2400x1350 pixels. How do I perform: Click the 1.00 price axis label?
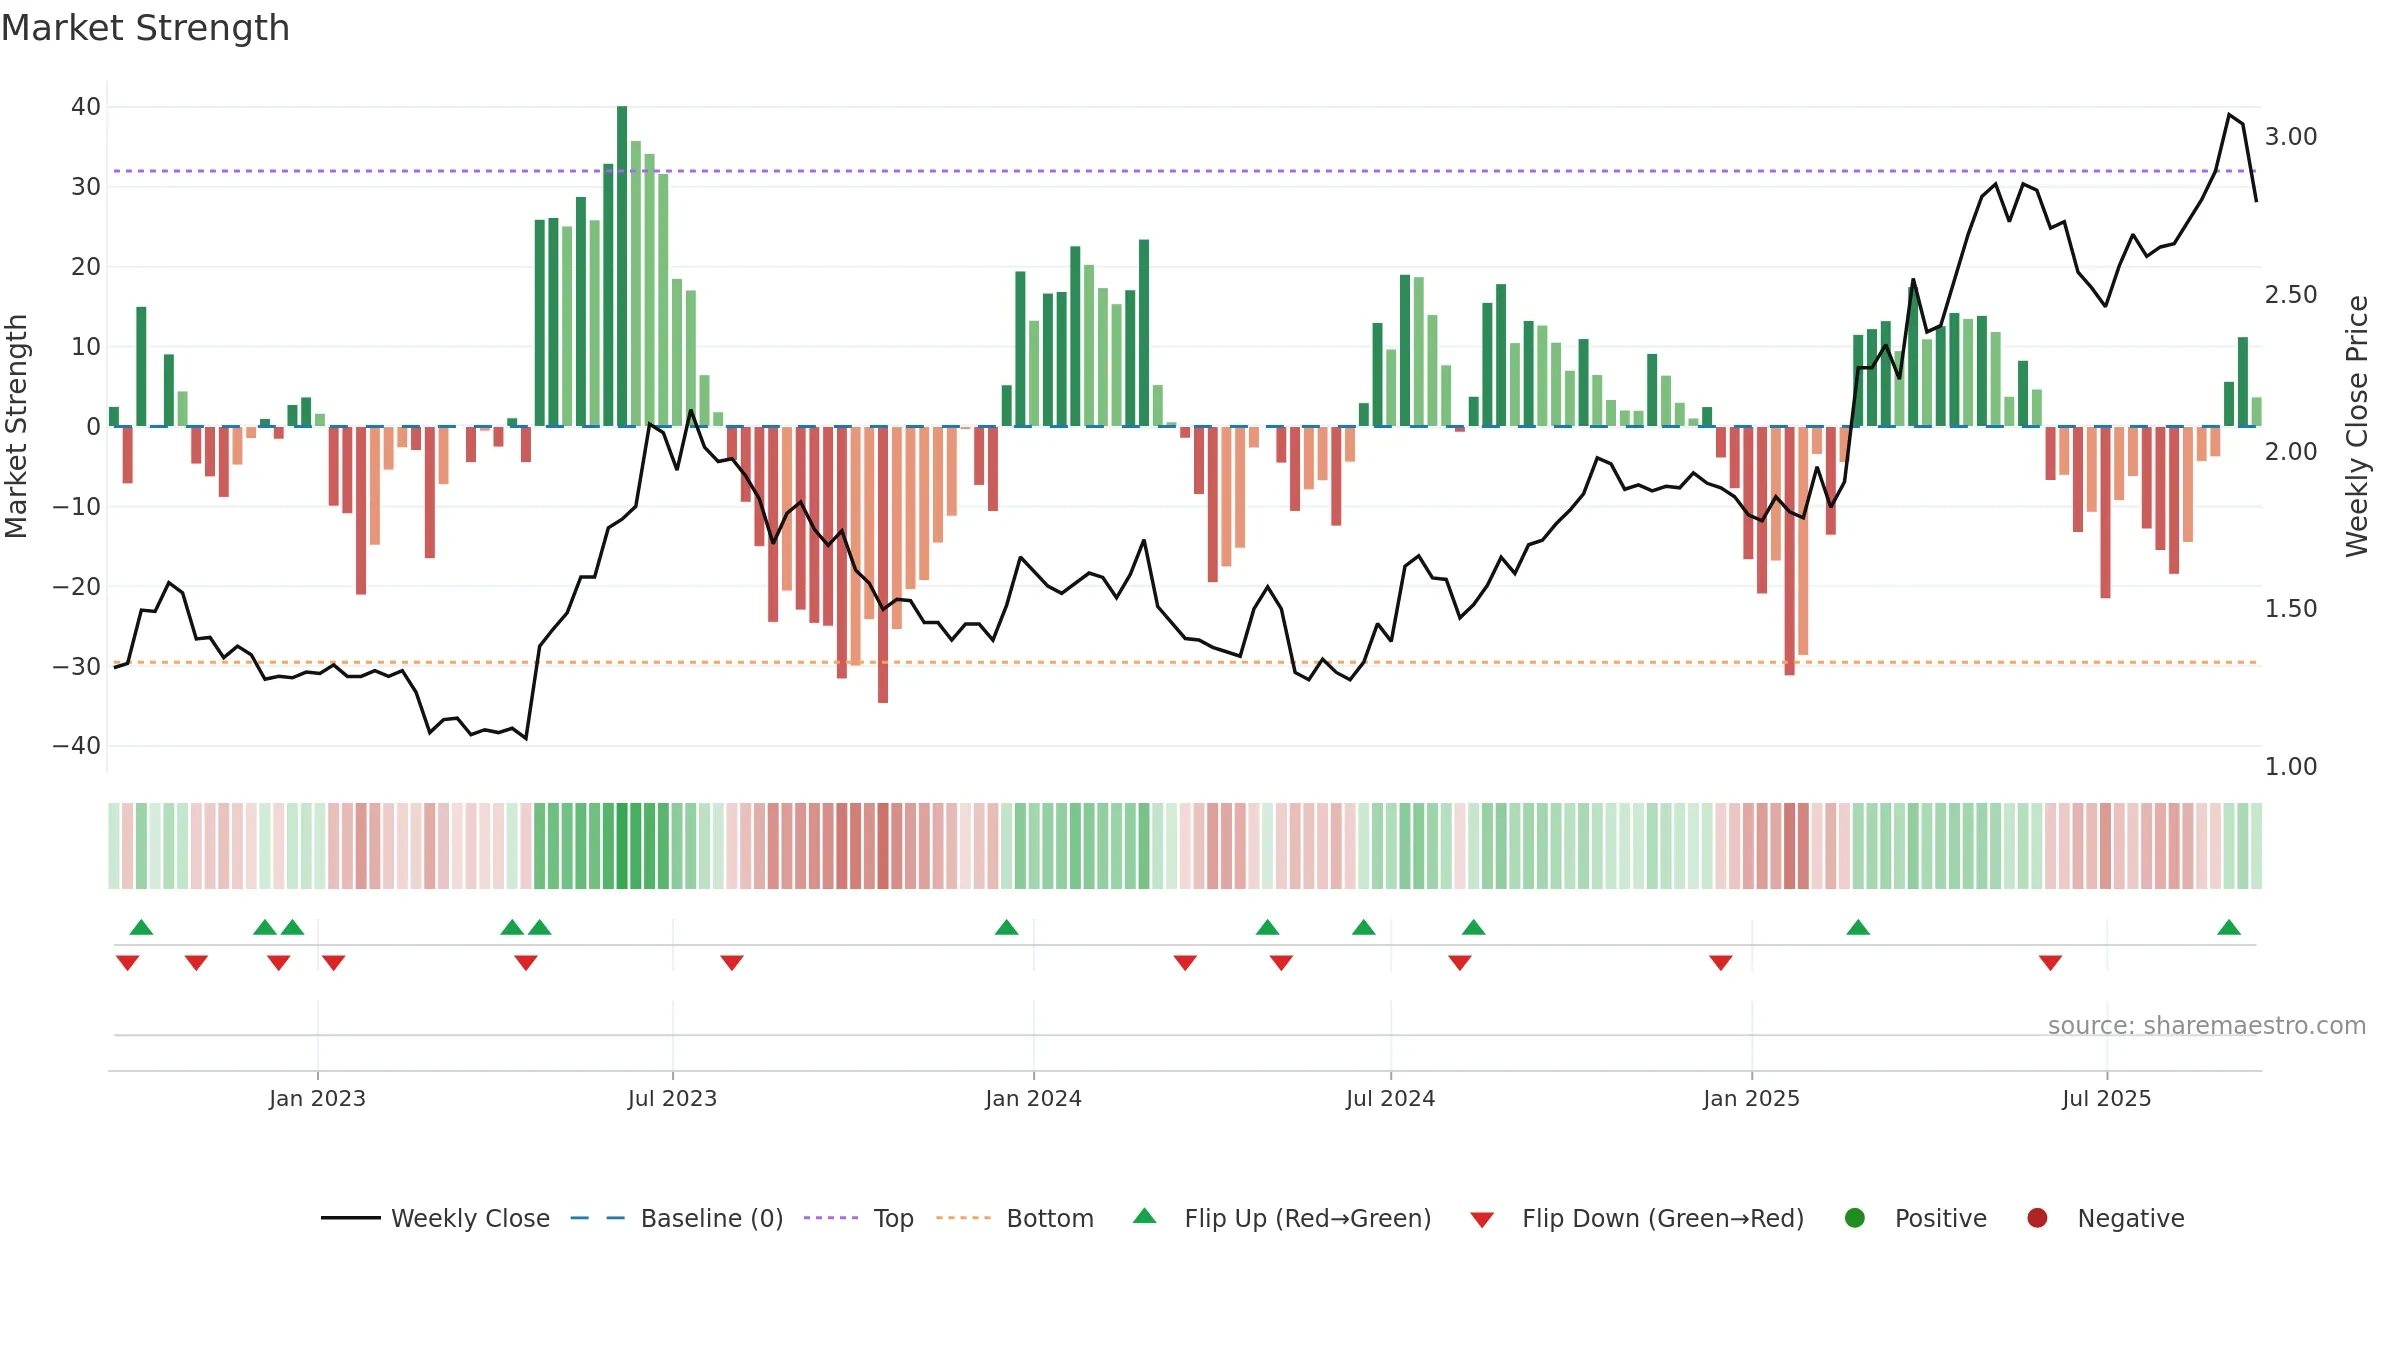pos(2290,766)
